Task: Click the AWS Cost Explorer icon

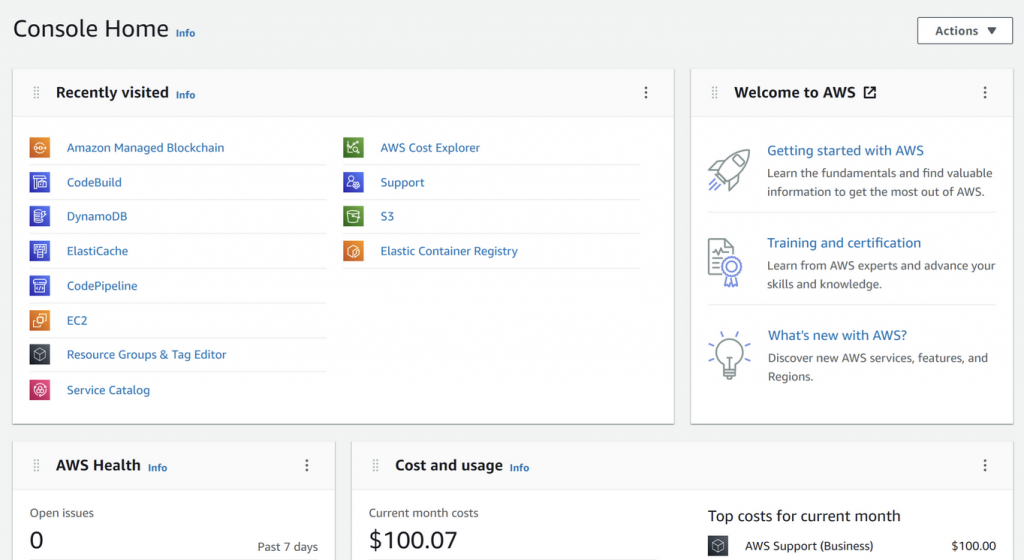Action: pyautogui.click(x=353, y=148)
